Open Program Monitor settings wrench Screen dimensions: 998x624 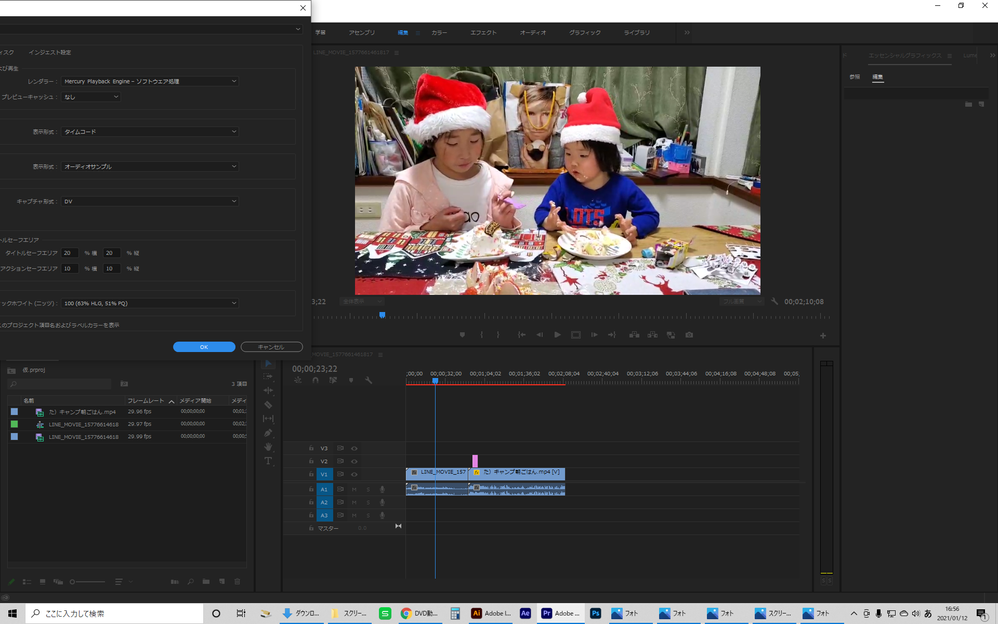(x=775, y=301)
